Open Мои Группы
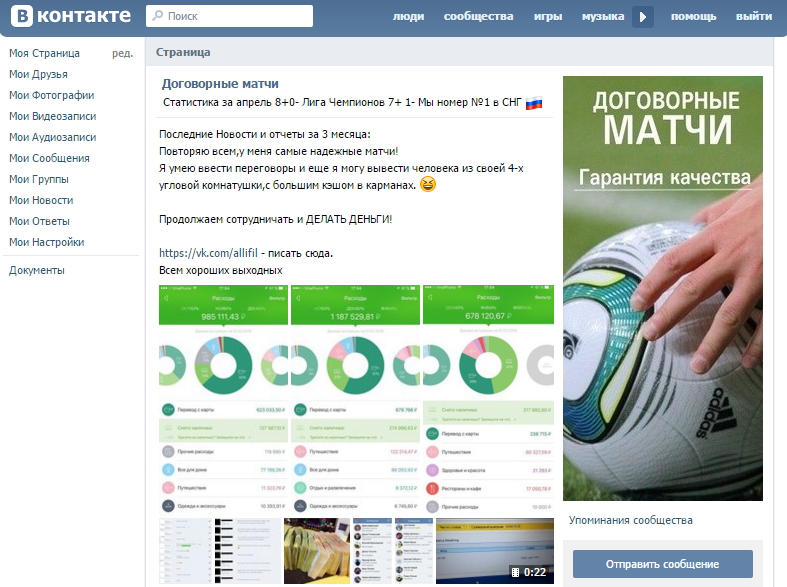The image size is (787, 587). (39, 180)
